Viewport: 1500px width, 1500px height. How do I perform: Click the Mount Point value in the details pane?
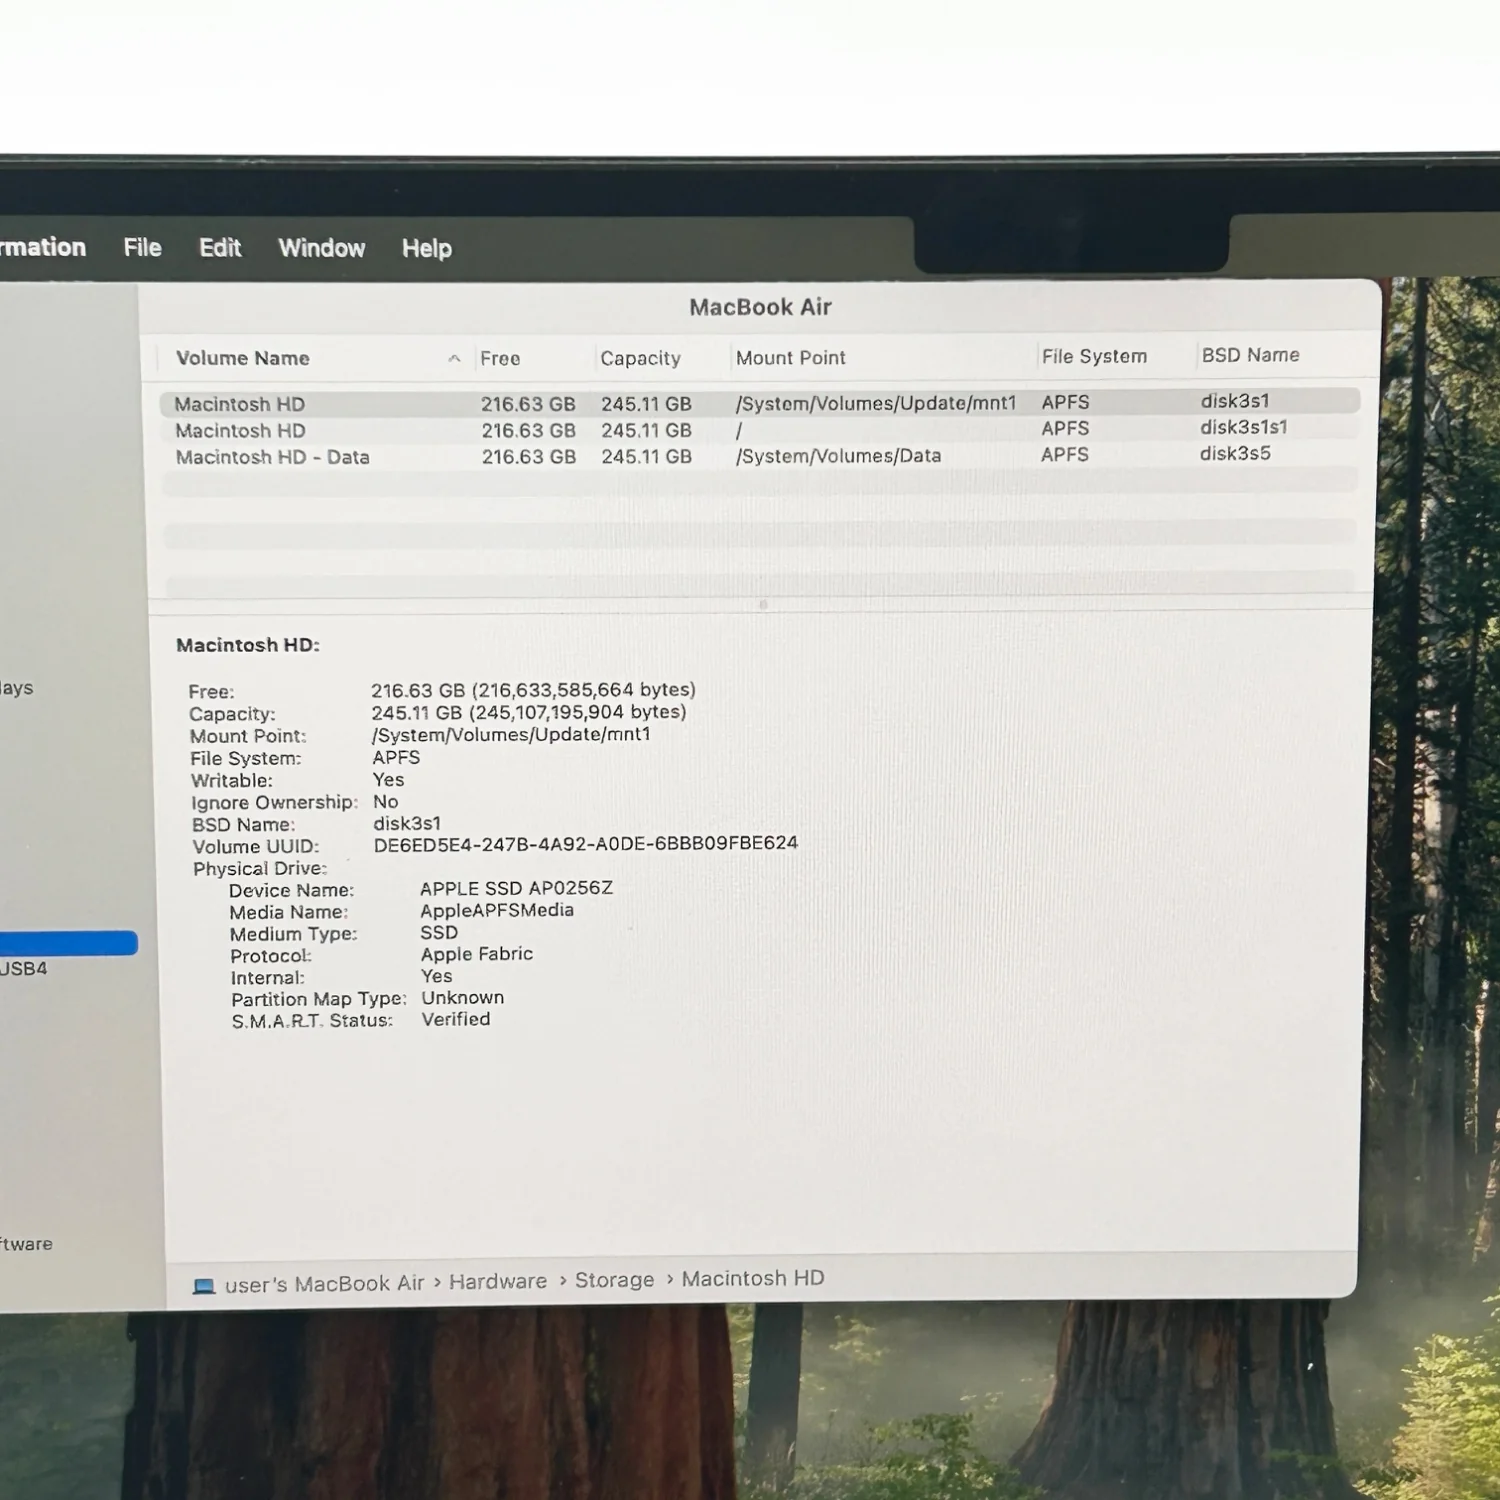511,734
